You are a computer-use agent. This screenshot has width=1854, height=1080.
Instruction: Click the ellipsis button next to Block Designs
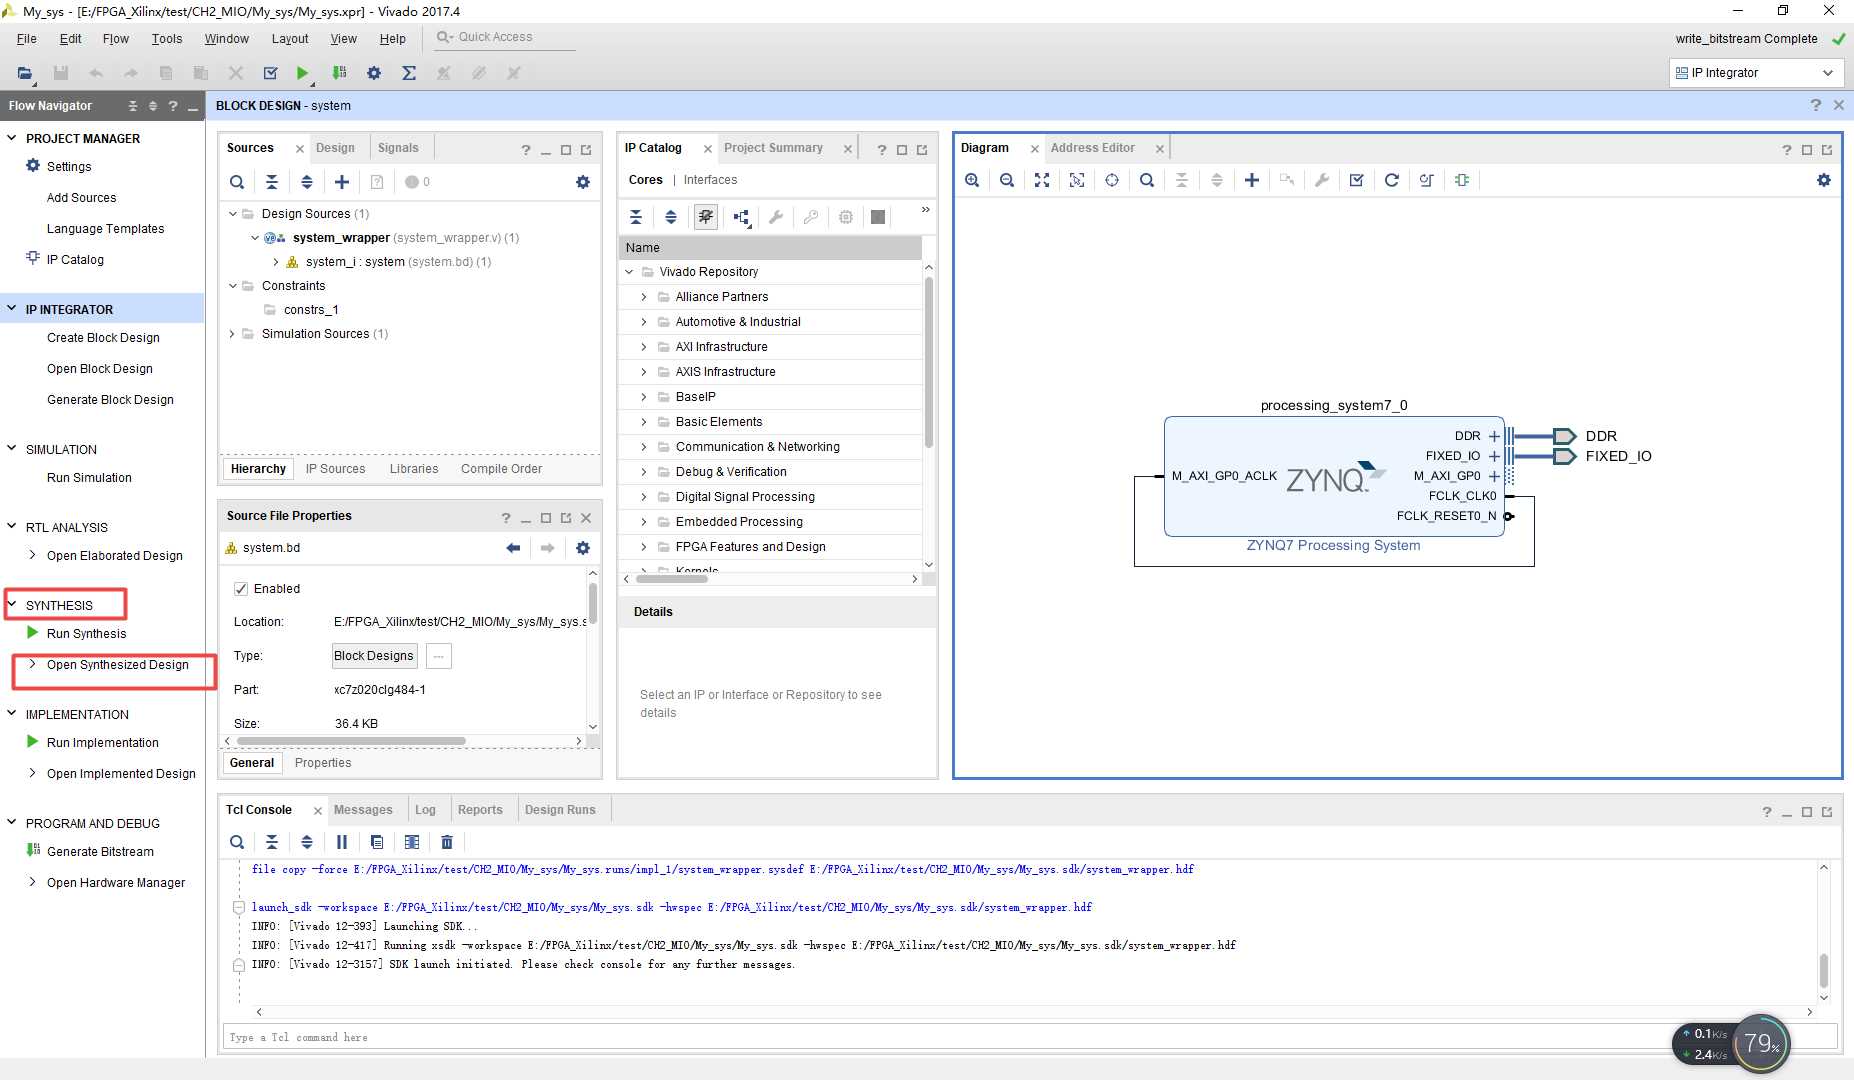439,656
